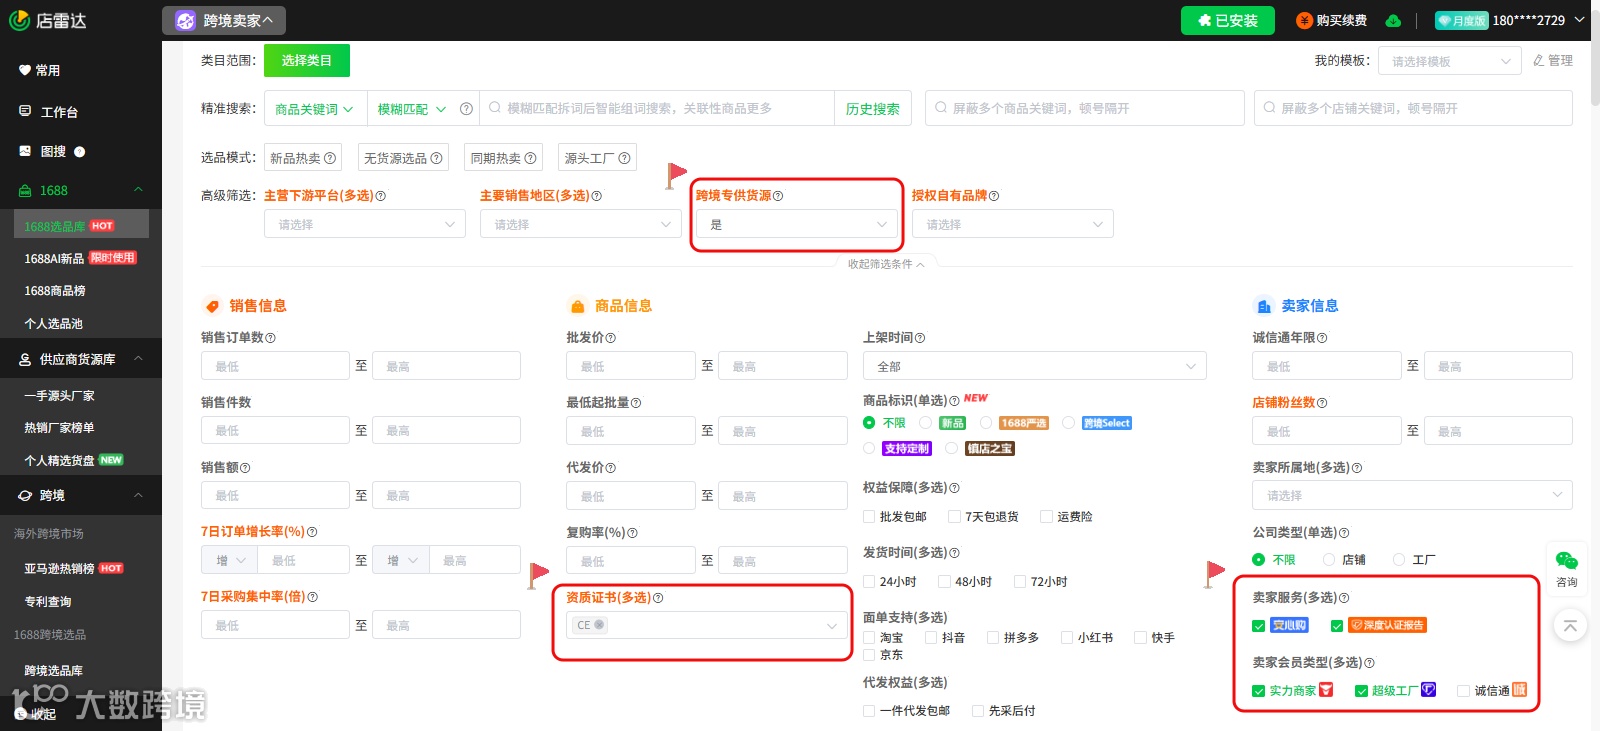Open the 咨询 WeChat chat icon

click(x=1567, y=567)
